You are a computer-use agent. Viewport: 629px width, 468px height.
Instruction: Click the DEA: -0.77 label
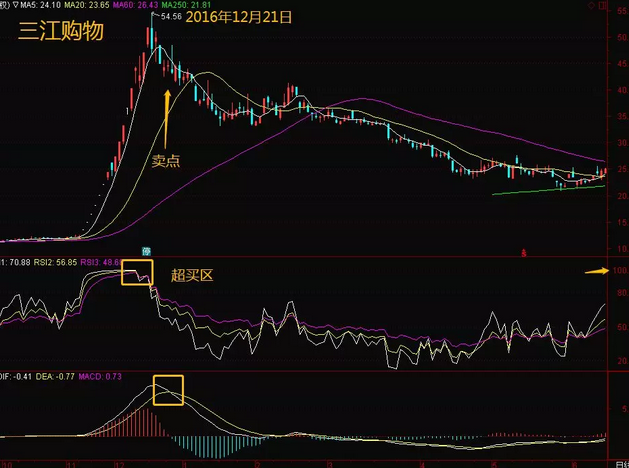click(x=57, y=375)
